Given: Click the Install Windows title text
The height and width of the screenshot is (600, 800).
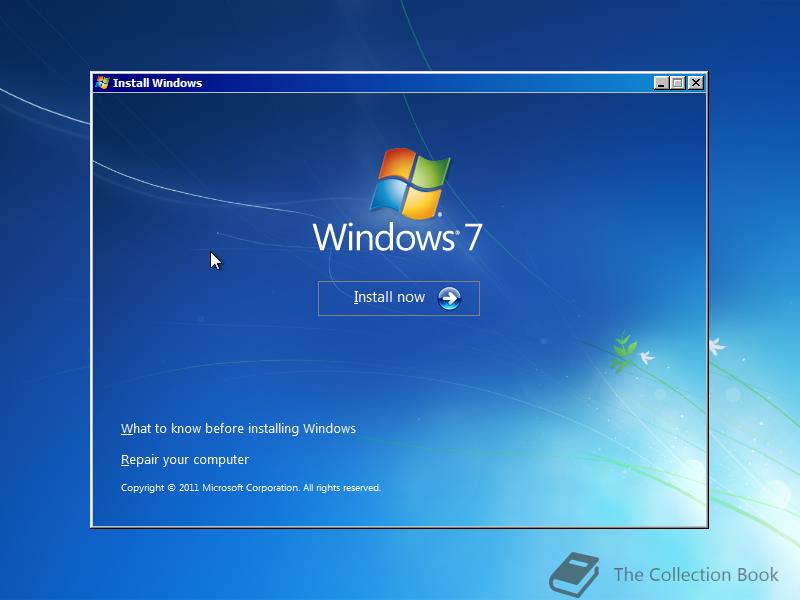Looking at the screenshot, I should point(158,83).
